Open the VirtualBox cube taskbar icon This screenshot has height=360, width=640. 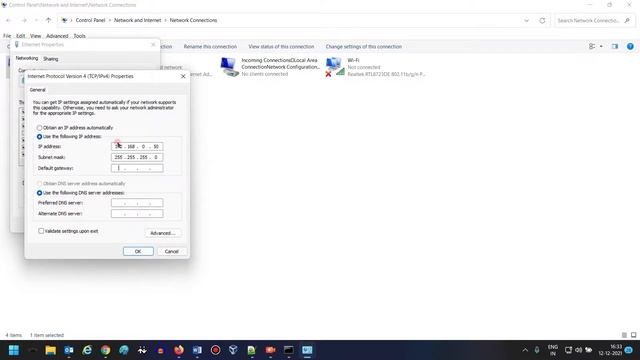pyautogui.click(x=233, y=350)
